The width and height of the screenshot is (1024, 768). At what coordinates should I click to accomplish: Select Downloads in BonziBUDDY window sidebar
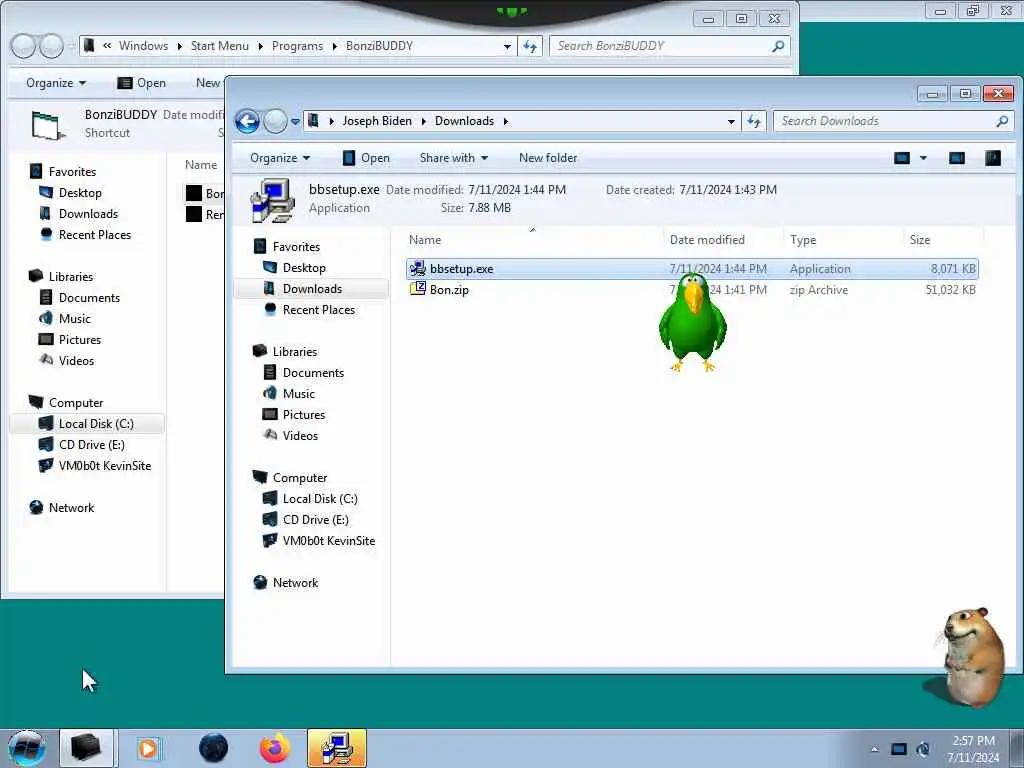(x=88, y=214)
